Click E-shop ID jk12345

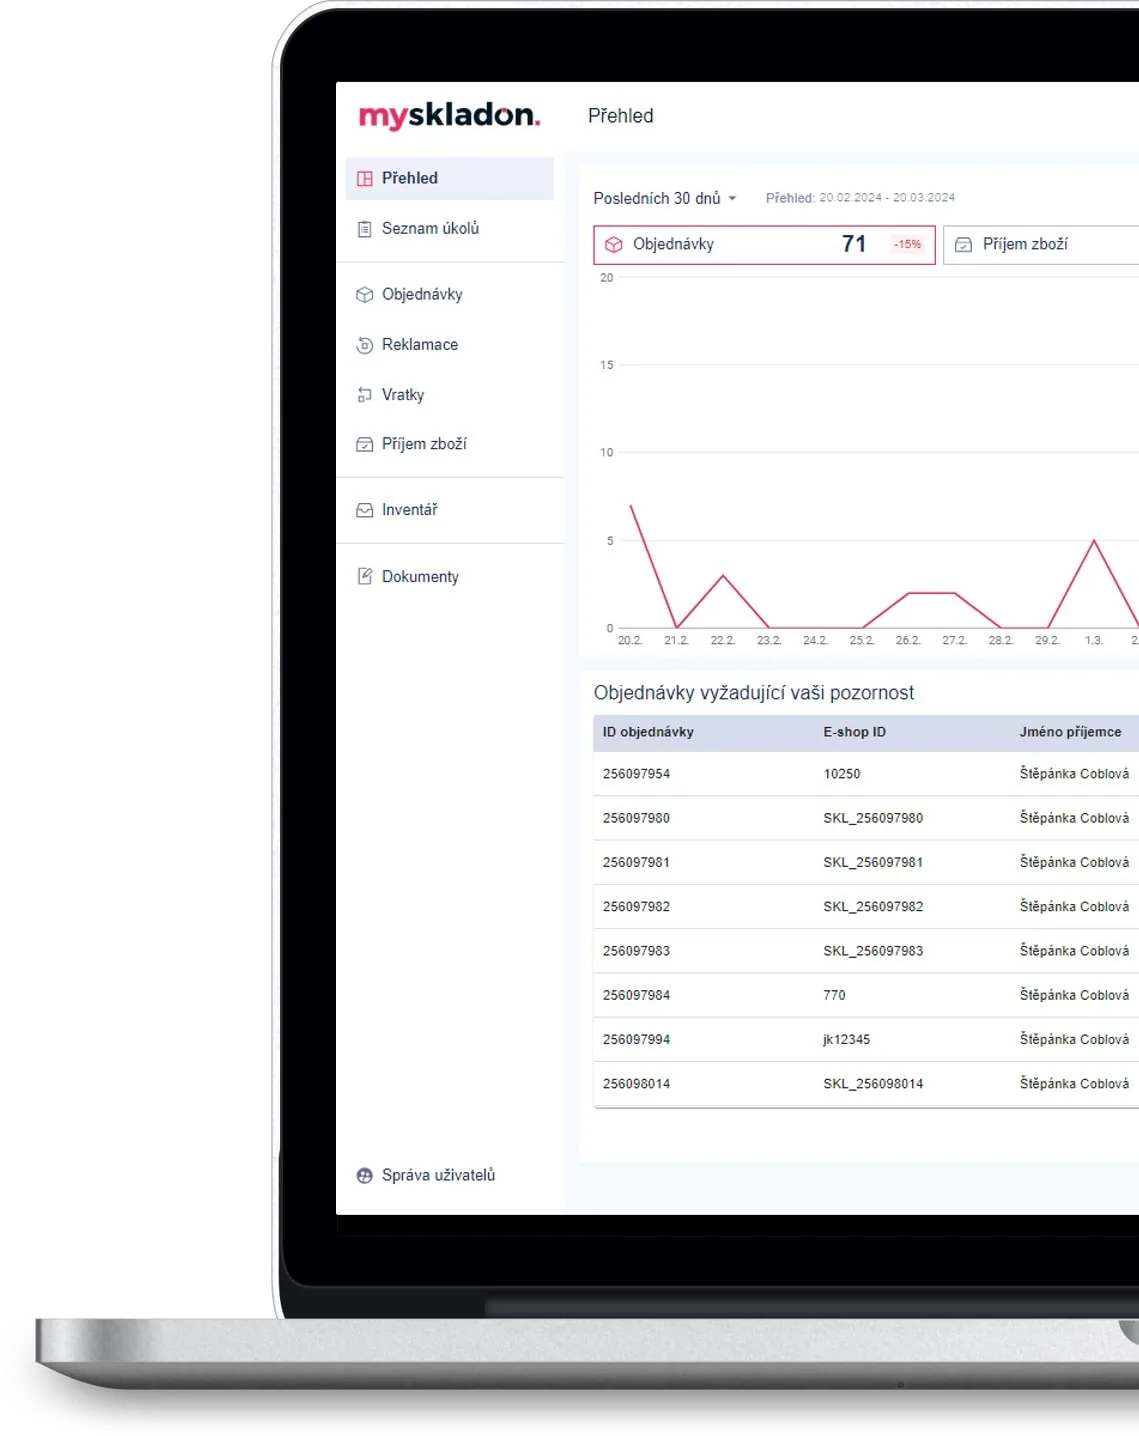click(846, 1040)
